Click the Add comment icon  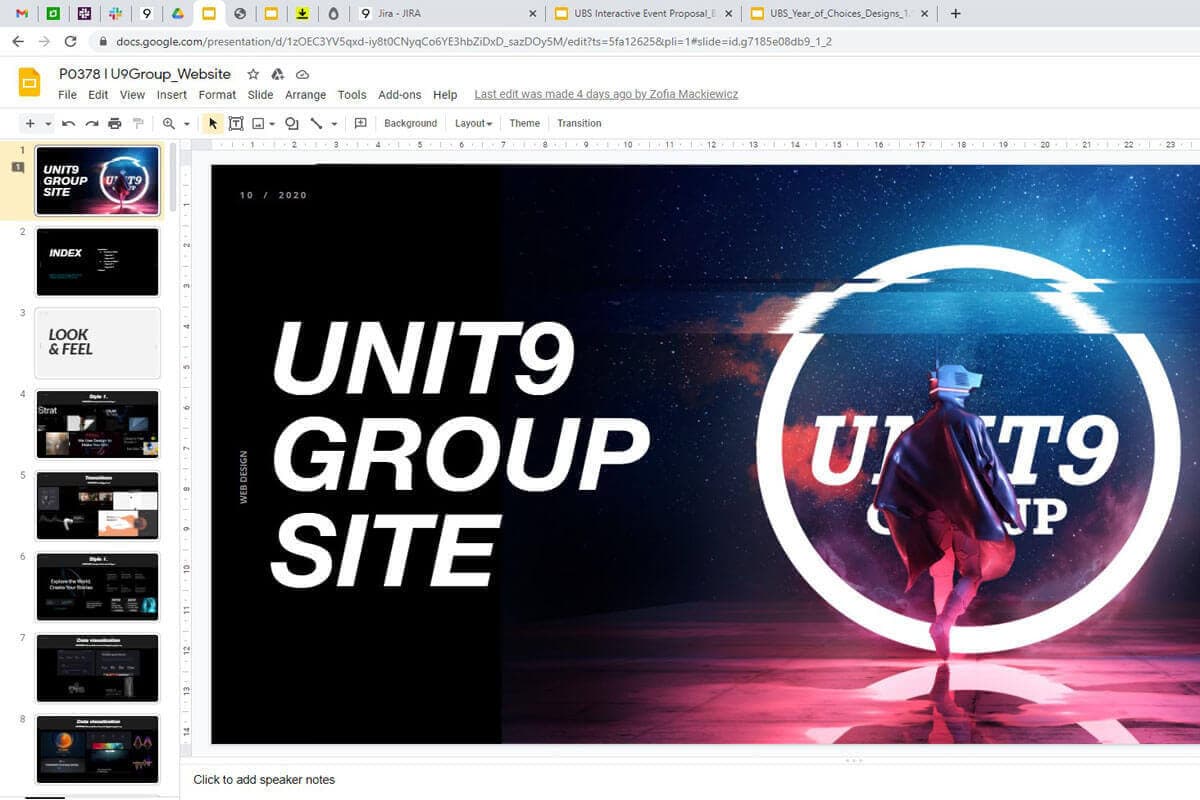coord(361,123)
